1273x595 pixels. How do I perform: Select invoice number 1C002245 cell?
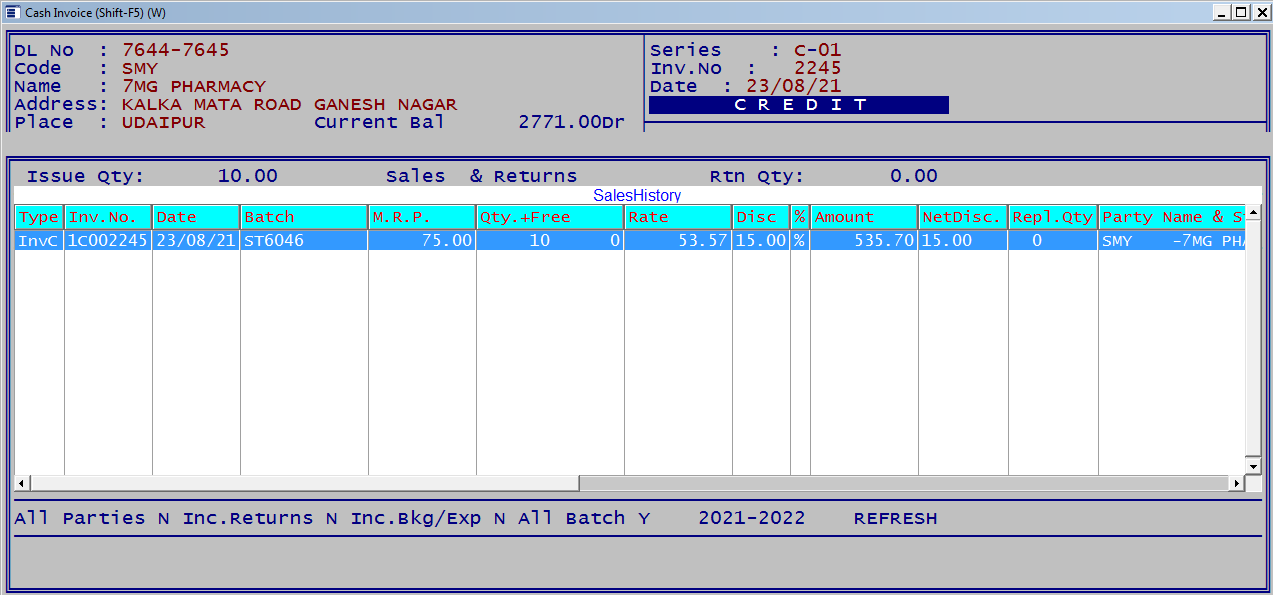click(108, 241)
